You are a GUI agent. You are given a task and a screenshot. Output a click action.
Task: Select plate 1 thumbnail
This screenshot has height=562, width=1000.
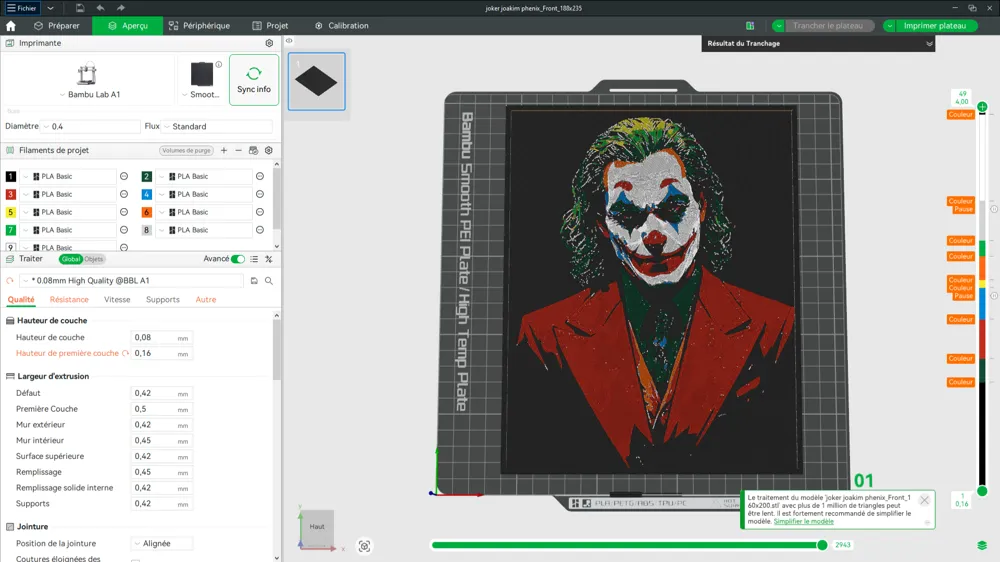tap(316, 82)
